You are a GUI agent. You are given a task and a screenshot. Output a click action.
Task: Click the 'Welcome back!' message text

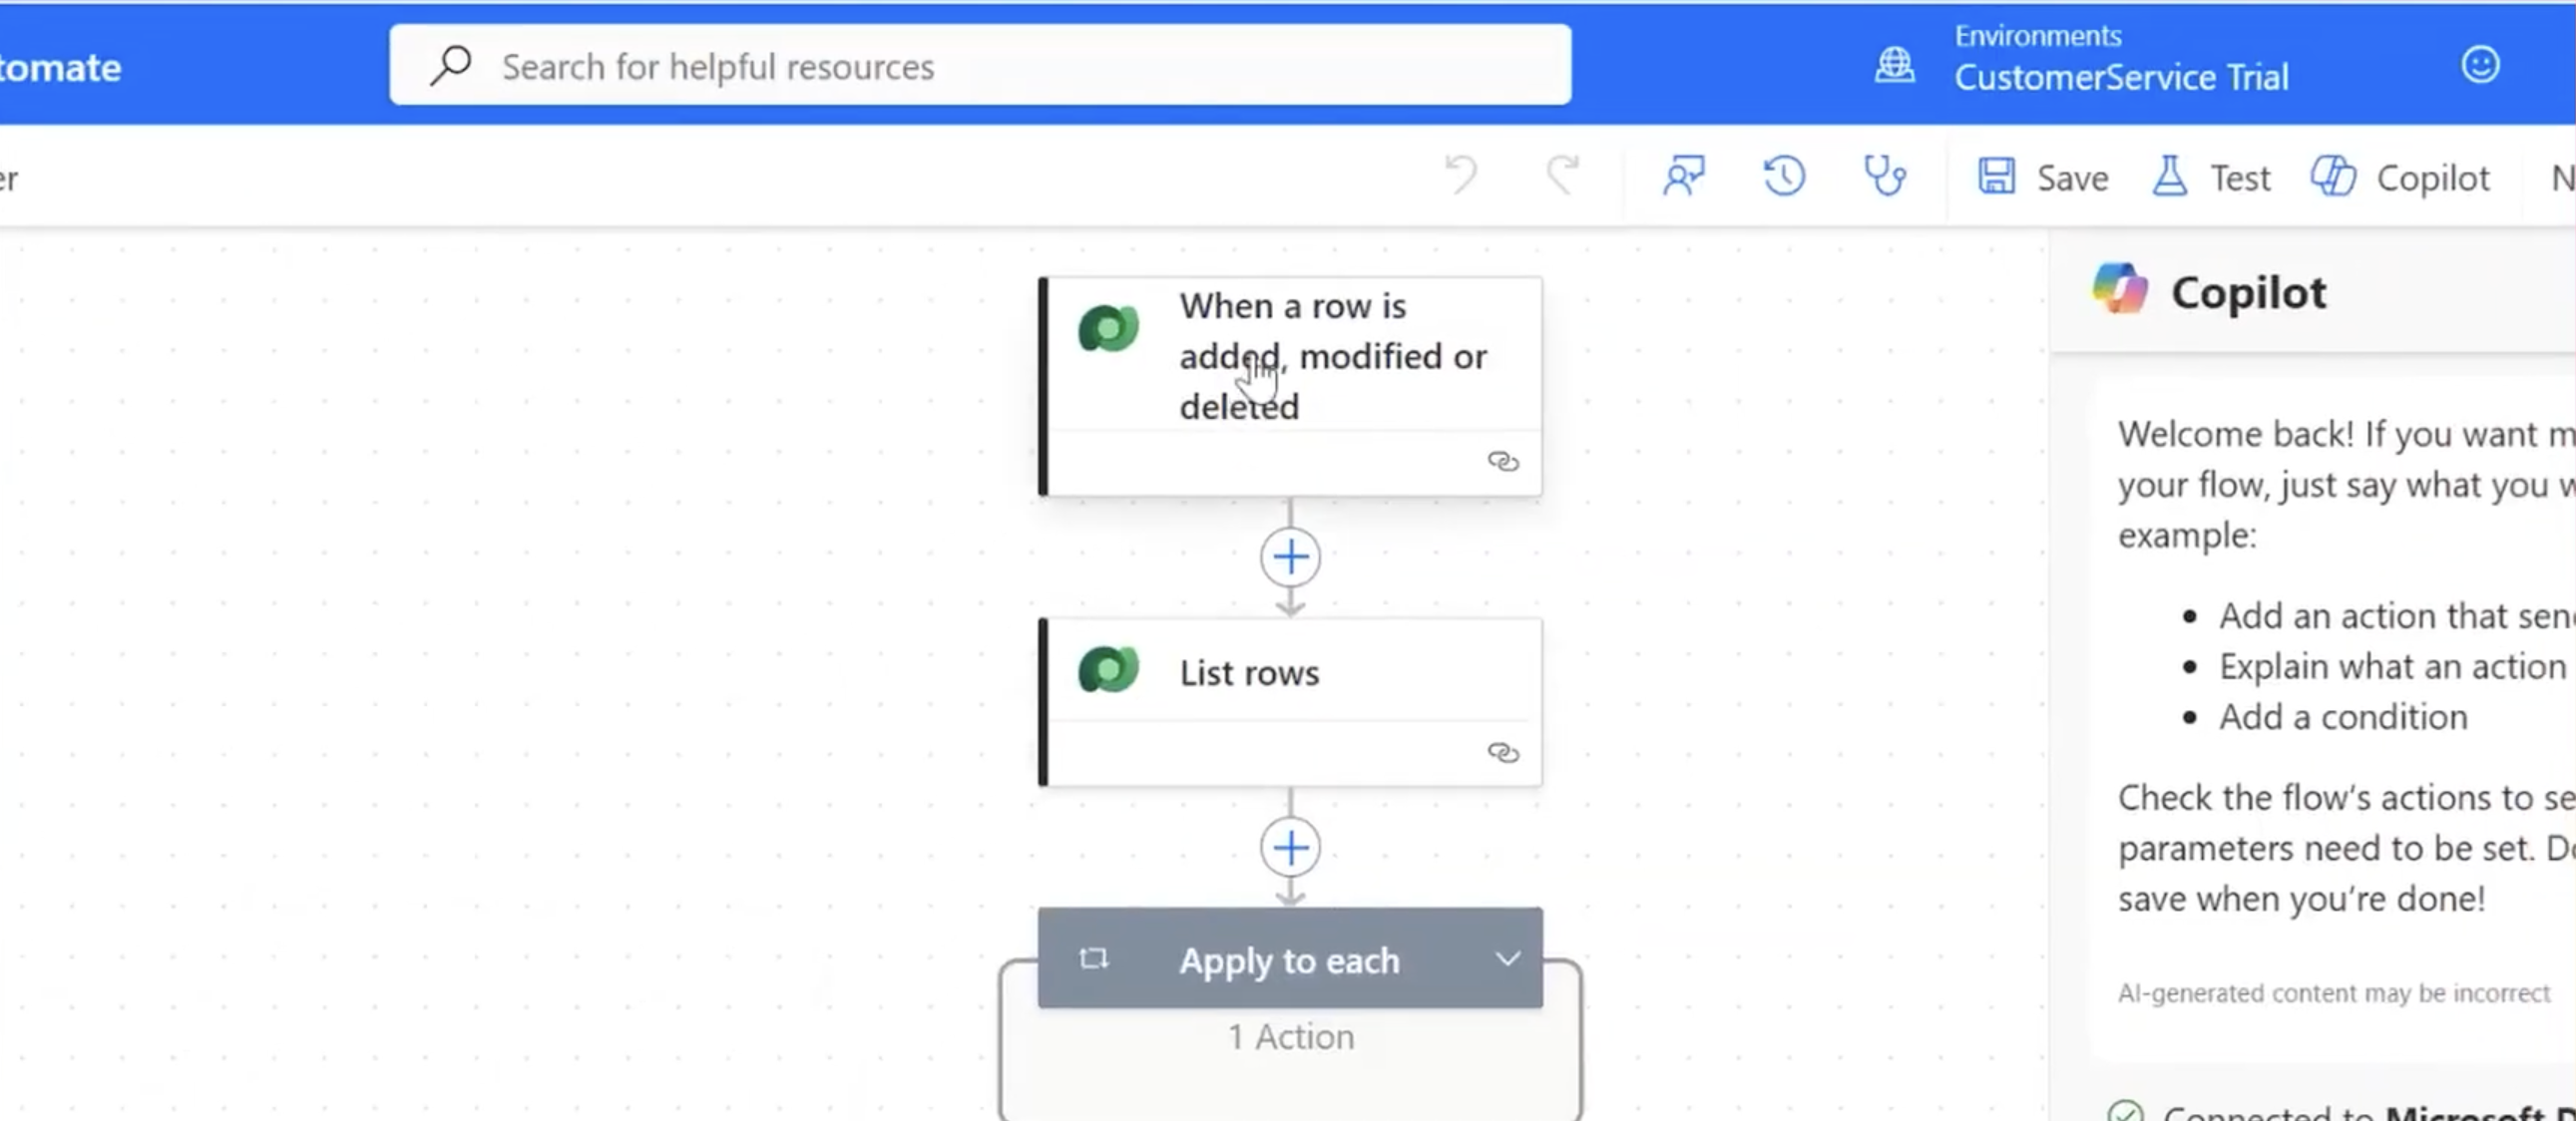coord(2346,484)
